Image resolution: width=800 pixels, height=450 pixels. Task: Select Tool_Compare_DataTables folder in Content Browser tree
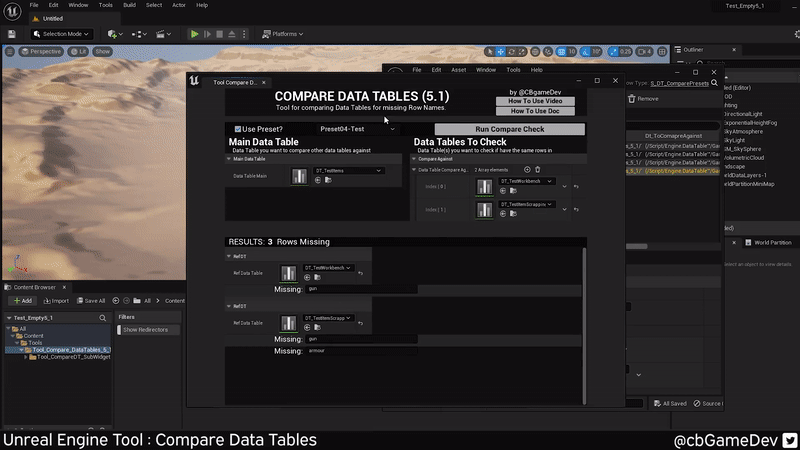click(70, 350)
